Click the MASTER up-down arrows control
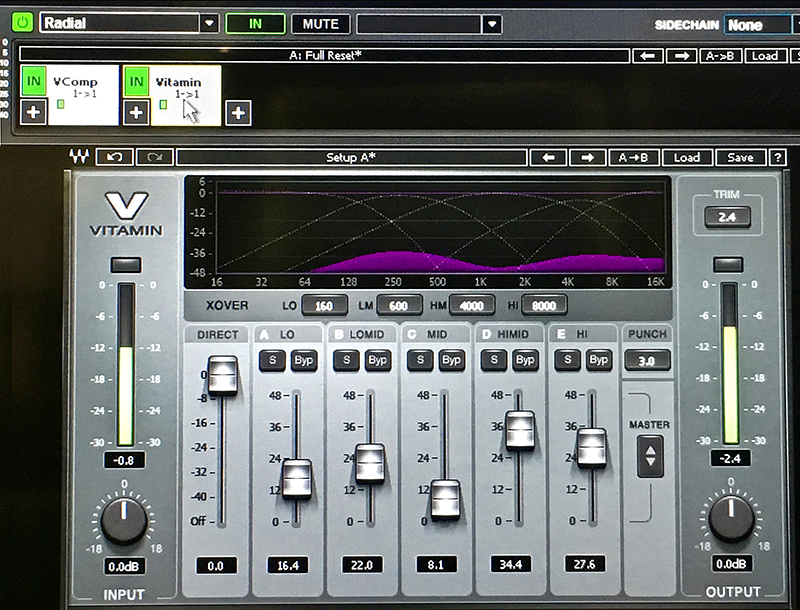The height and width of the screenshot is (610, 800). [650, 456]
